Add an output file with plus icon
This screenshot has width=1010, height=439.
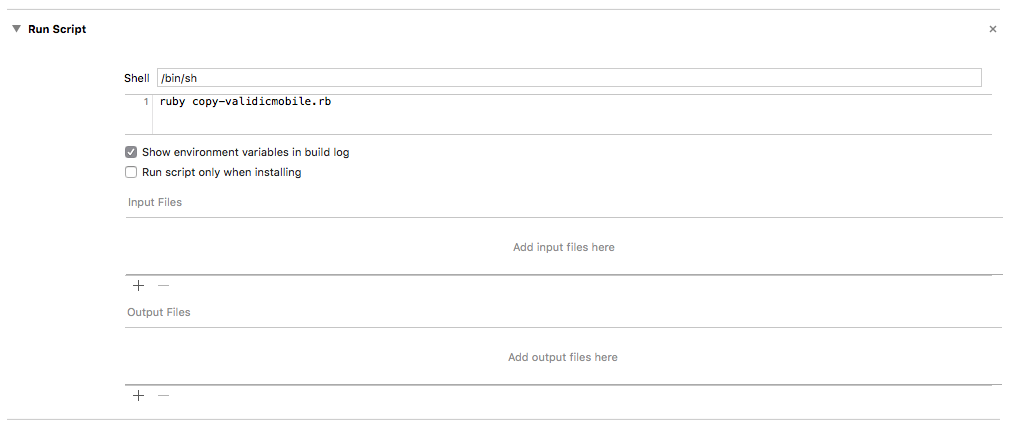pyautogui.click(x=138, y=395)
